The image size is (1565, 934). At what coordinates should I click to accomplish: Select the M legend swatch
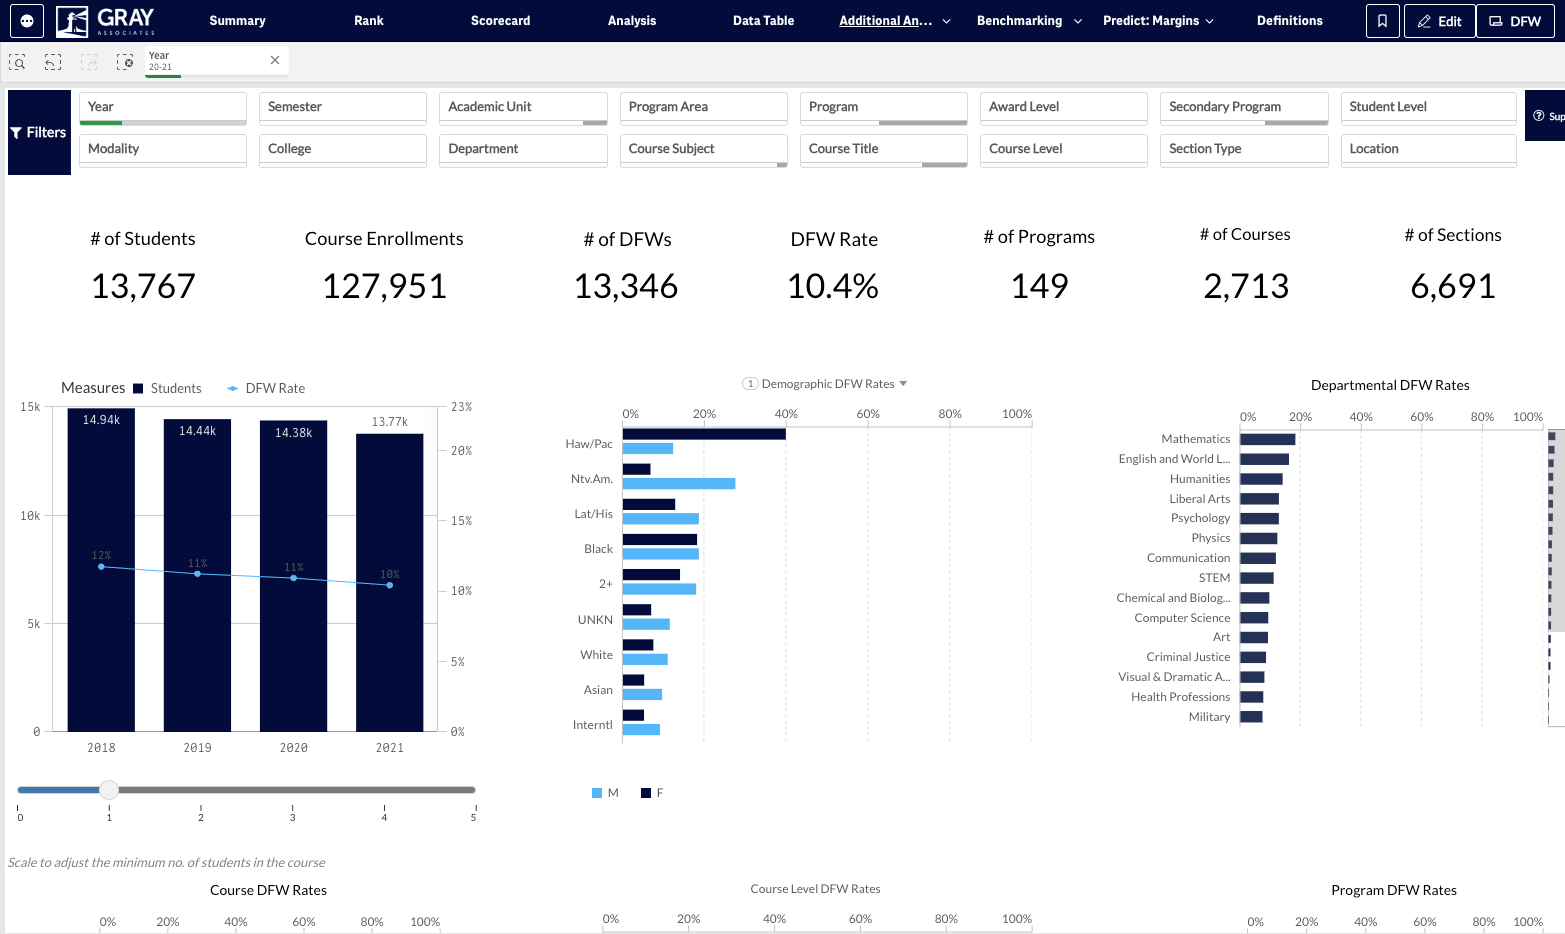pyautogui.click(x=597, y=793)
